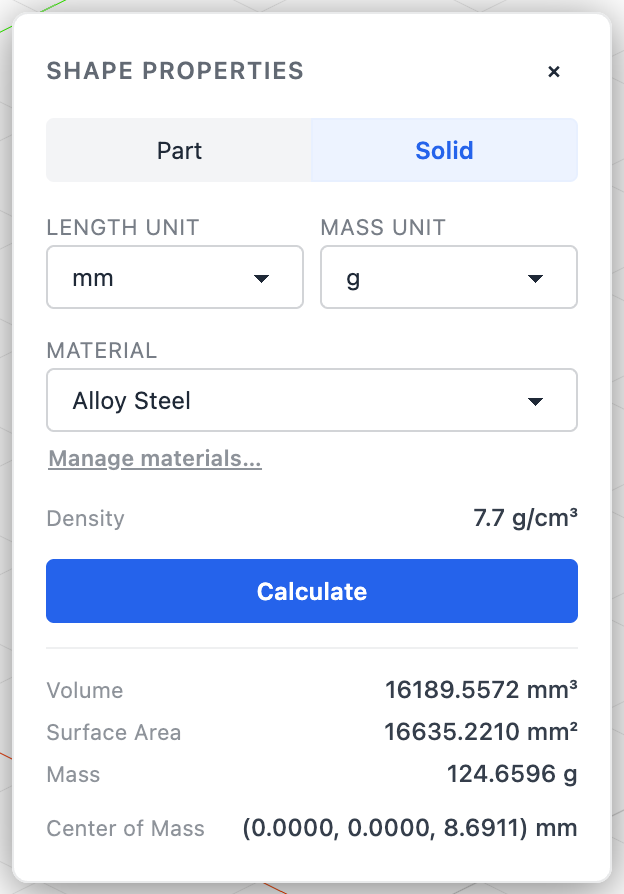The width and height of the screenshot is (624, 894).
Task: Close the Shape Properties panel
Action: [553, 72]
